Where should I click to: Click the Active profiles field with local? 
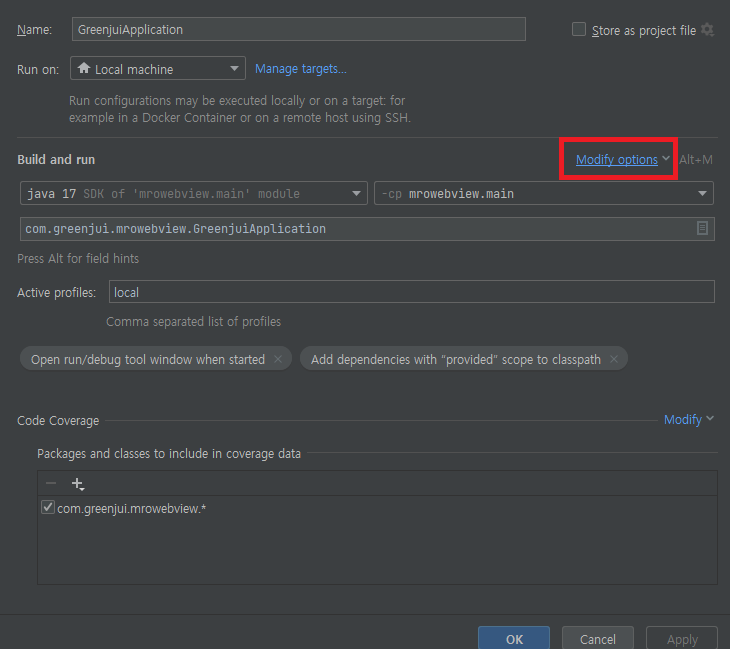(x=412, y=292)
